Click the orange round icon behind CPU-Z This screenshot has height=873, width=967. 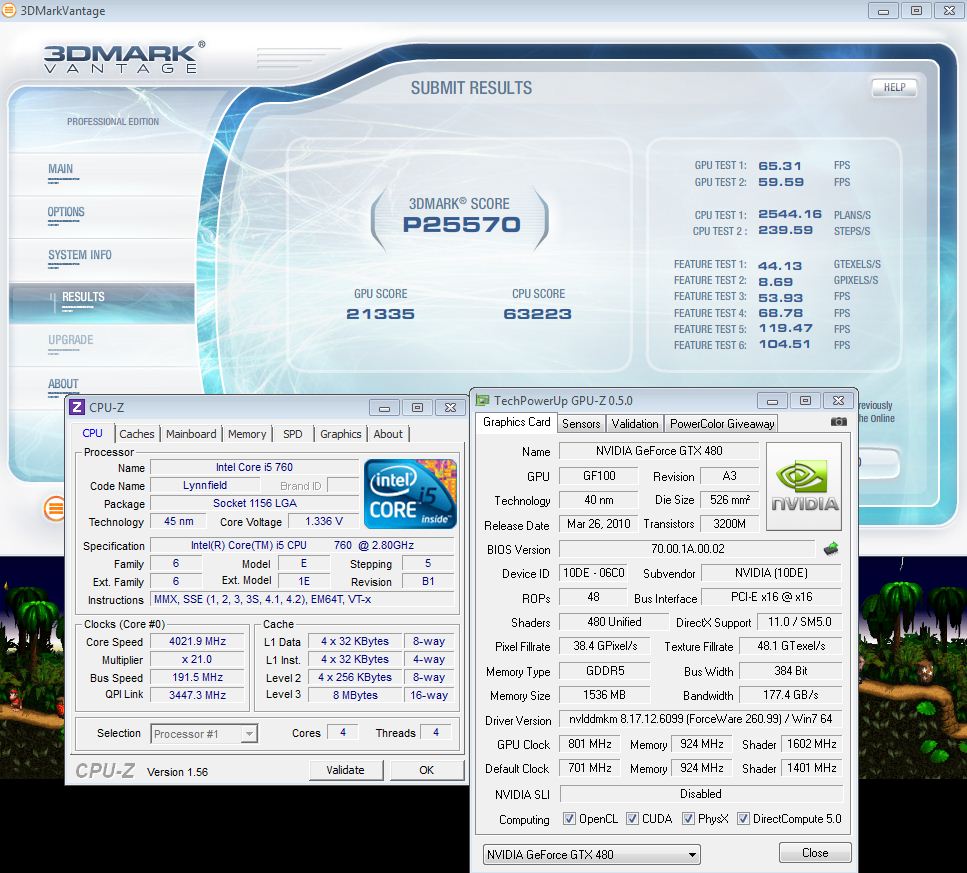pyautogui.click(x=55, y=509)
